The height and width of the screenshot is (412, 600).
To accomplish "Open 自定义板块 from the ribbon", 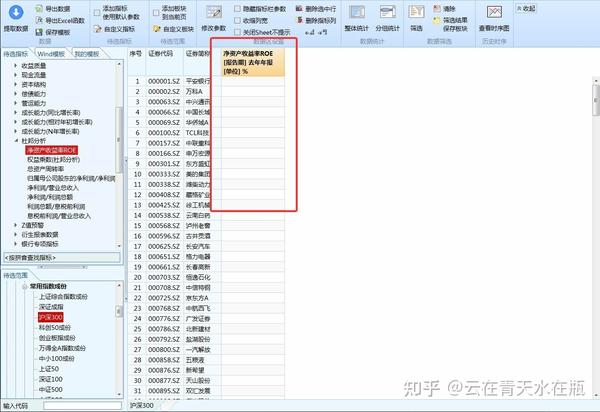I will pyautogui.click(x=173, y=29).
